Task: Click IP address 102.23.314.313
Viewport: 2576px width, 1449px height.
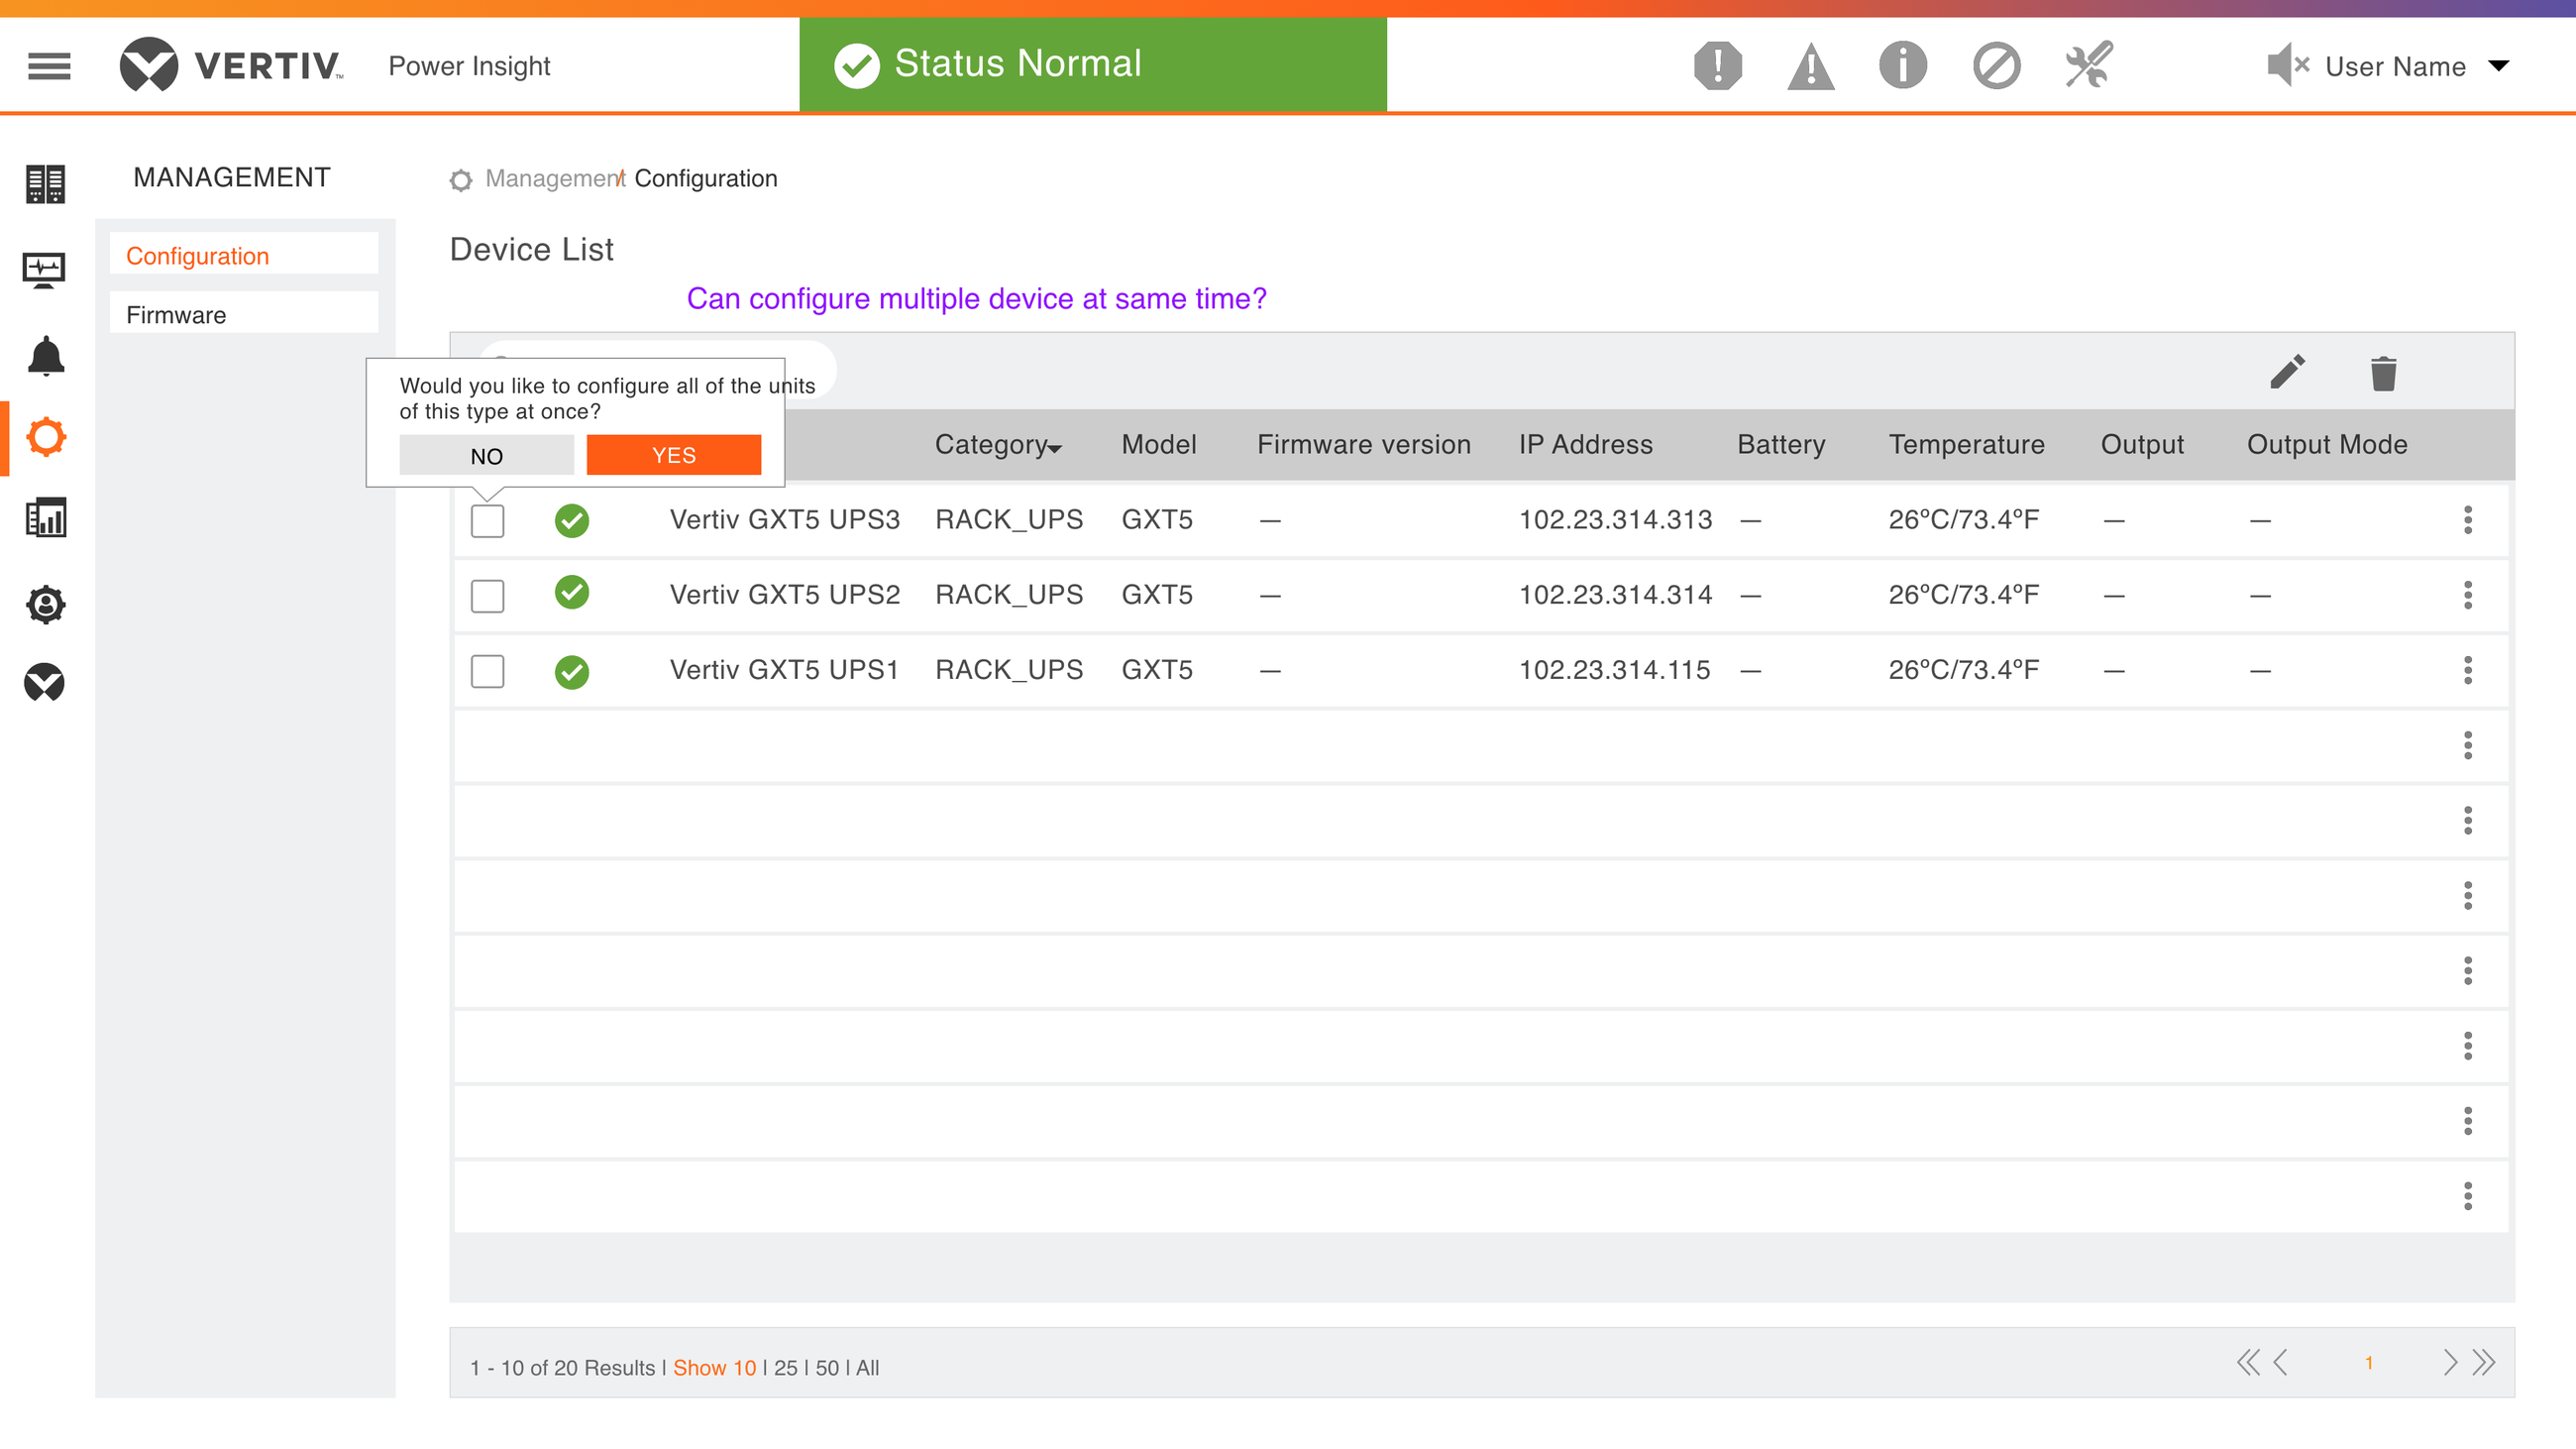Action: coord(1615,520)
